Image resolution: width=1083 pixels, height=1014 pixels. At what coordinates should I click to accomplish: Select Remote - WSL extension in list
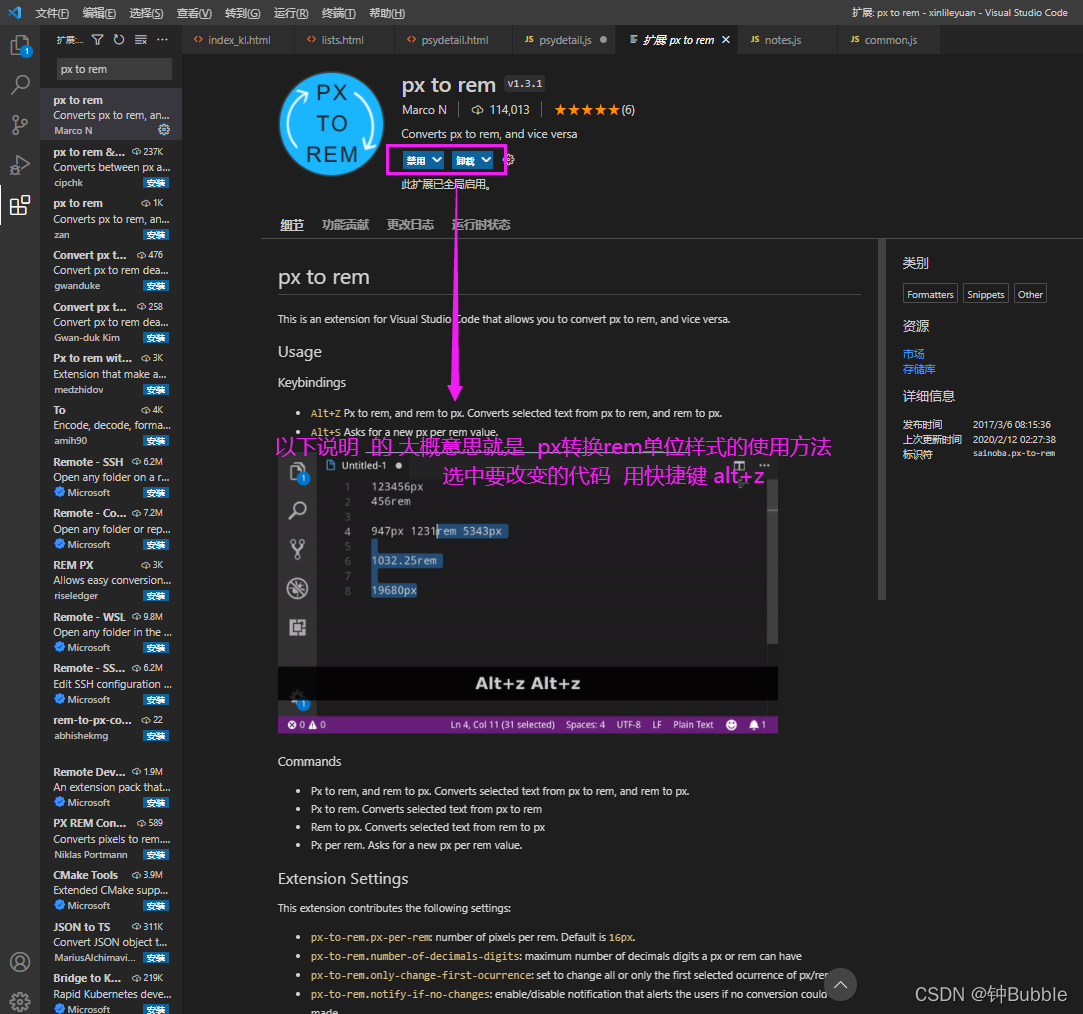(111, 632)
